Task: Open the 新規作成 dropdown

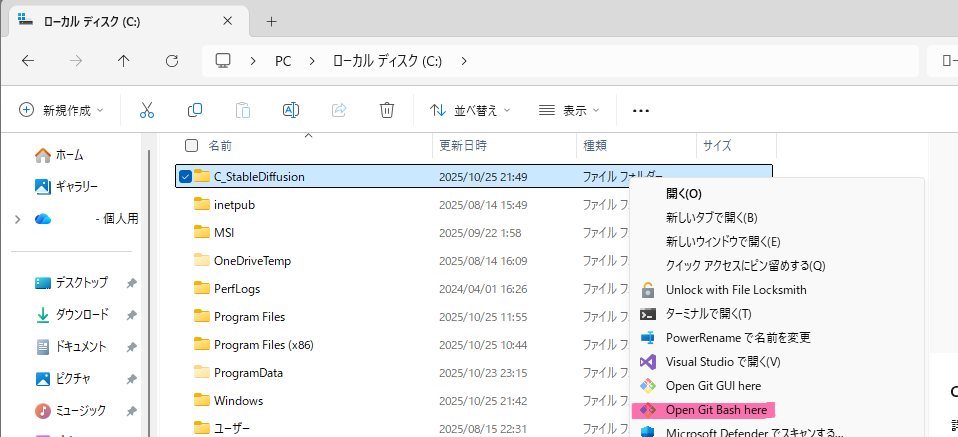Action: click(x=60, y=110)
